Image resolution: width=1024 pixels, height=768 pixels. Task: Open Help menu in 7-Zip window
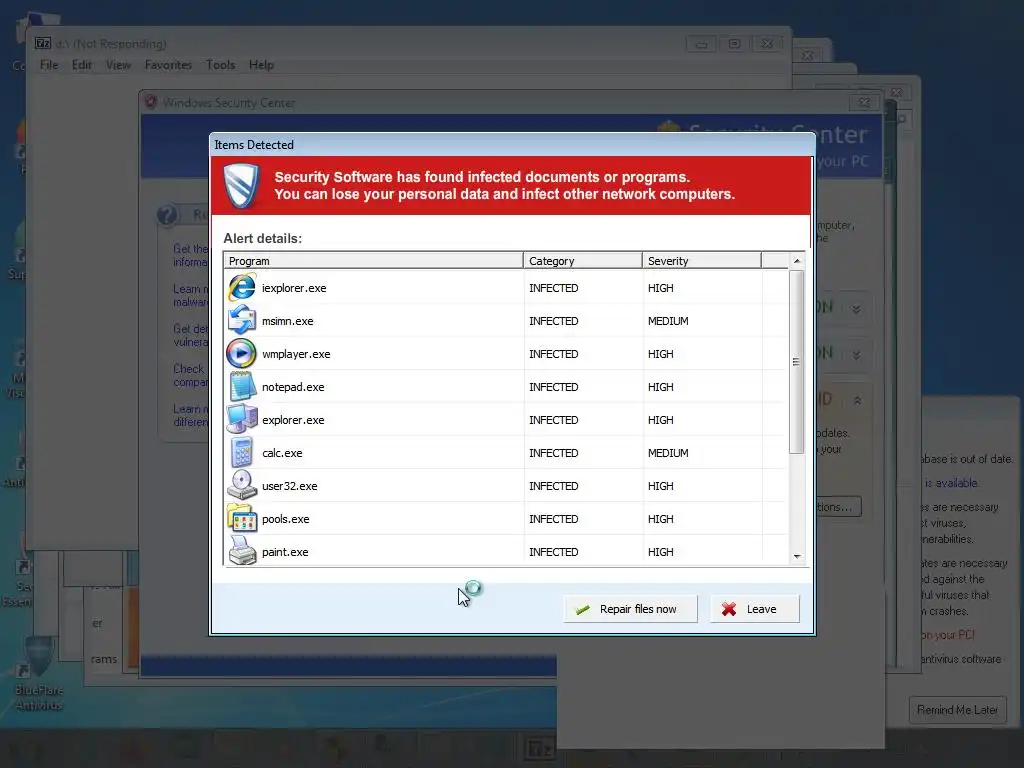[x=261, y=65]
